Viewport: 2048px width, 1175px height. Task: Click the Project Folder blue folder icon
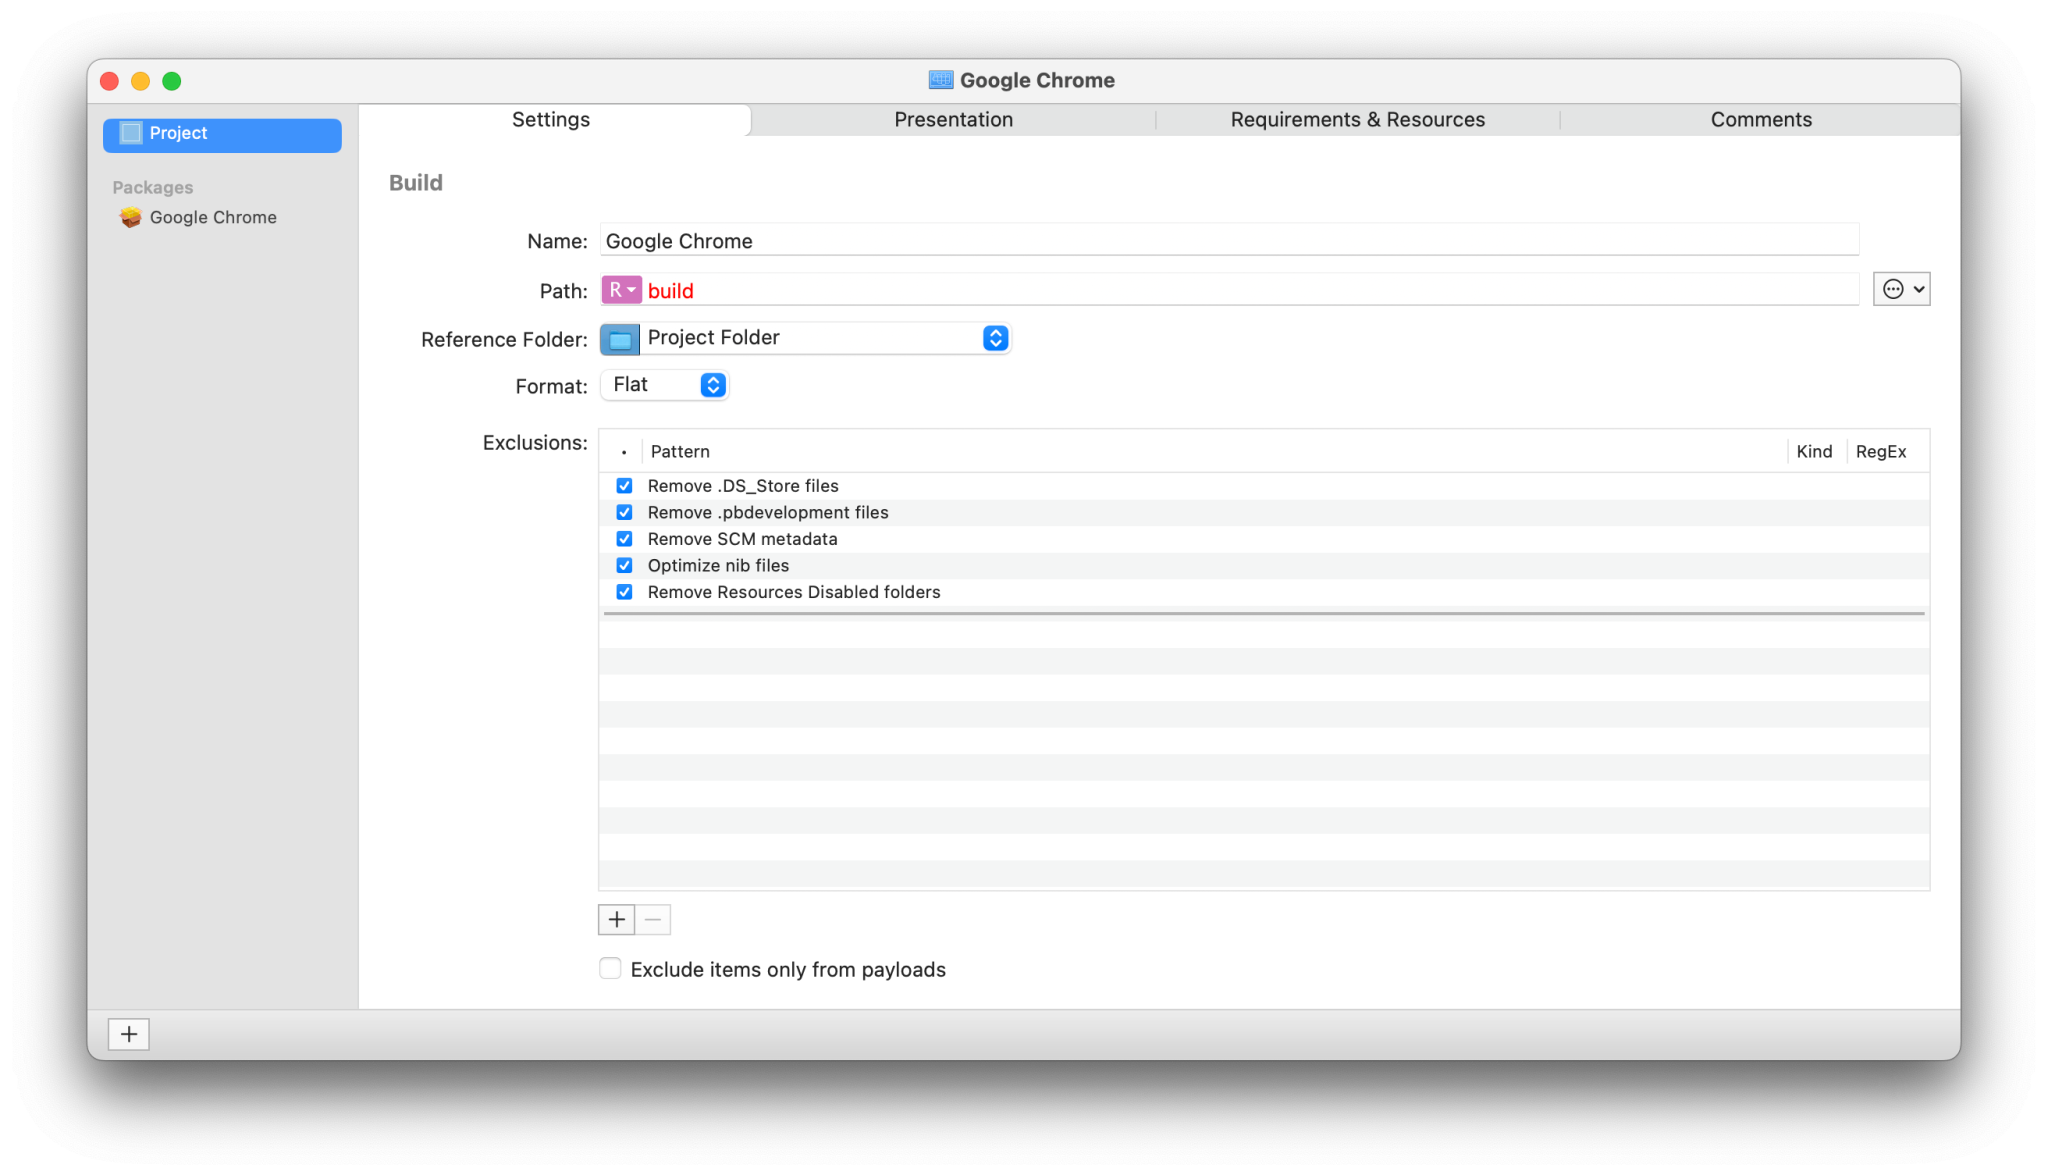point(620,339)
